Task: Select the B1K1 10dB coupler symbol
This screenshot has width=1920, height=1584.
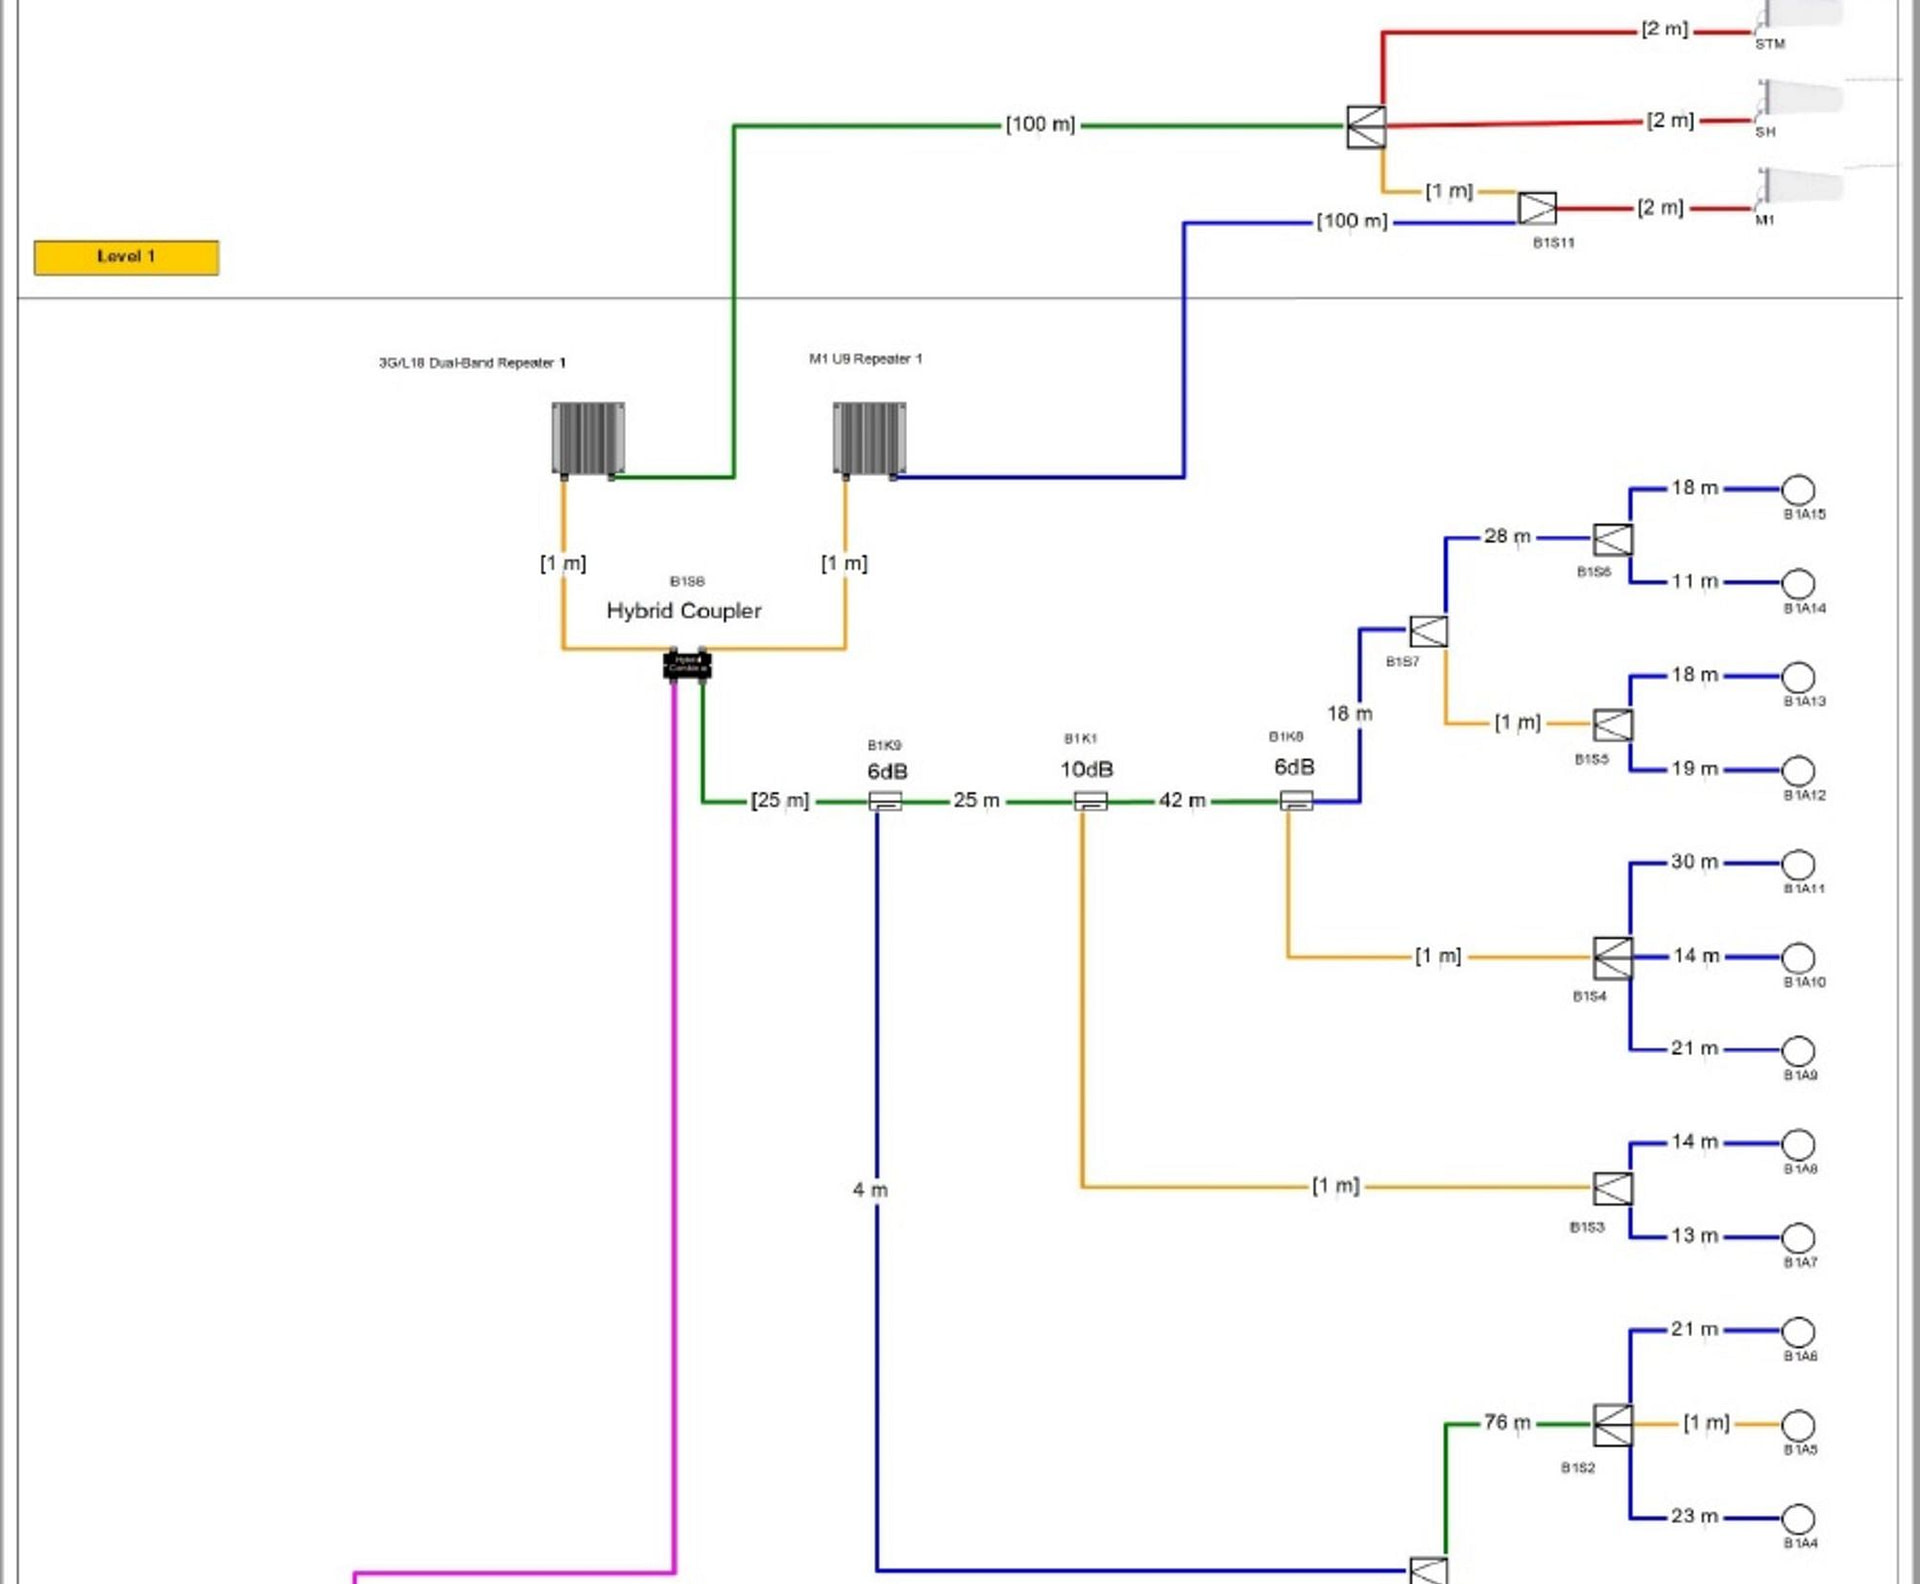Action: (x=1090, y=801)
